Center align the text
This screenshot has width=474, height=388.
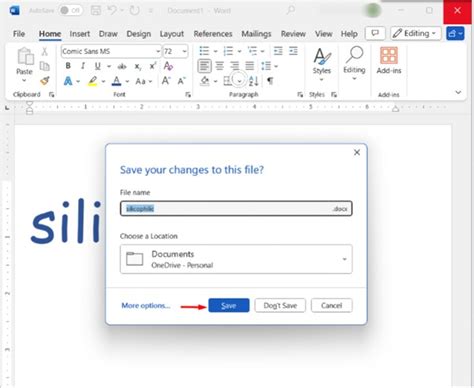pyautogui.click(x=220, y=66)
